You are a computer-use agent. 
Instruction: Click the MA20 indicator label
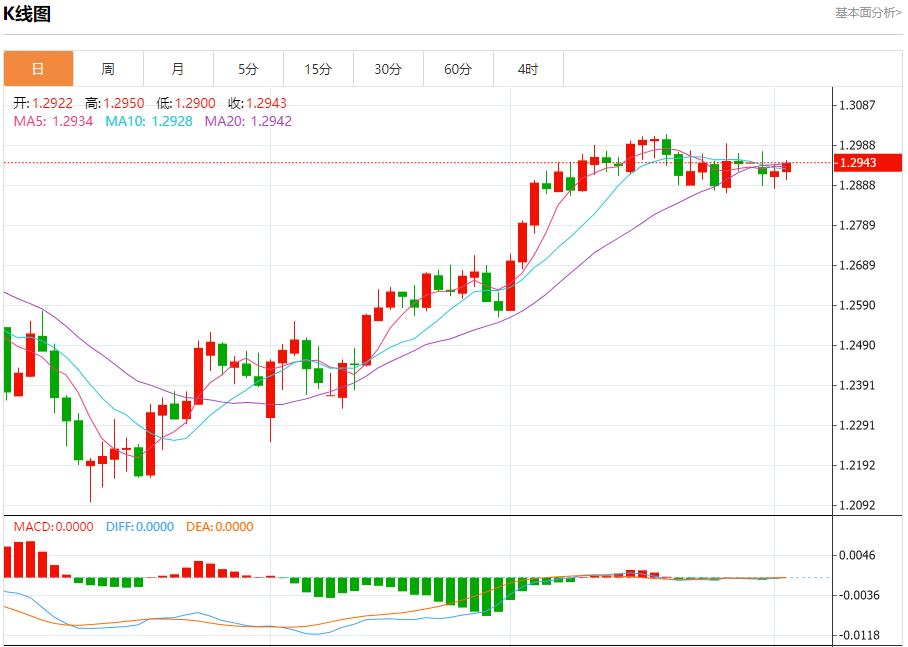tap(248, 121)
